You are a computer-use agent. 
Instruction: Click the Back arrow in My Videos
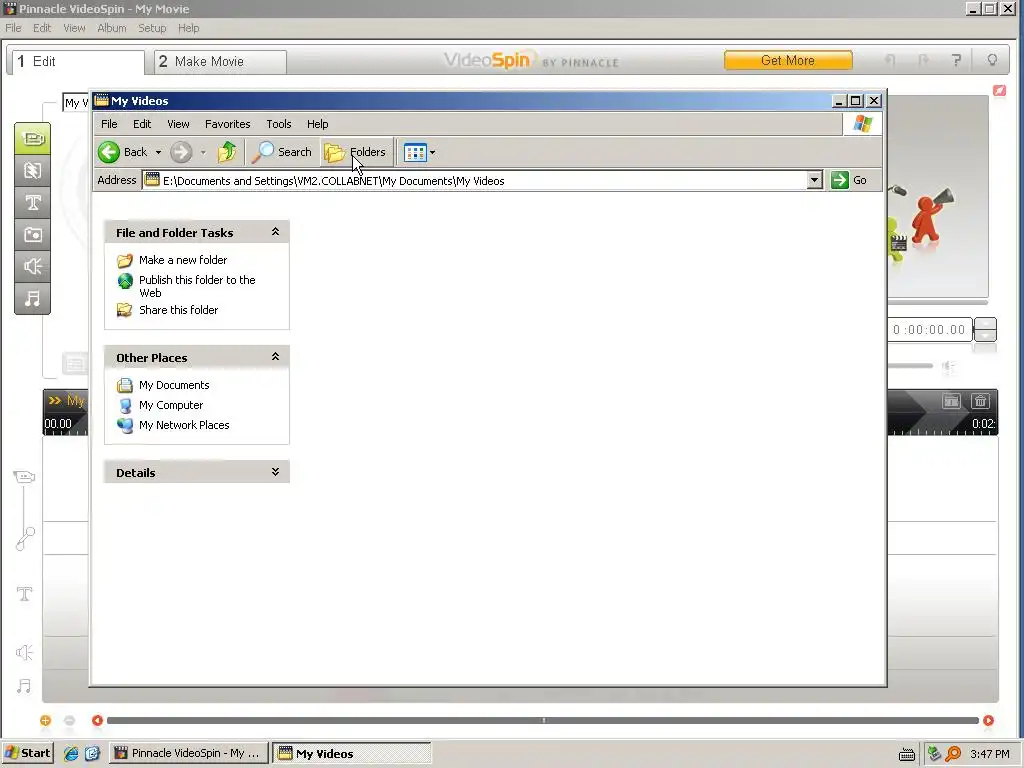click(109, 152)
